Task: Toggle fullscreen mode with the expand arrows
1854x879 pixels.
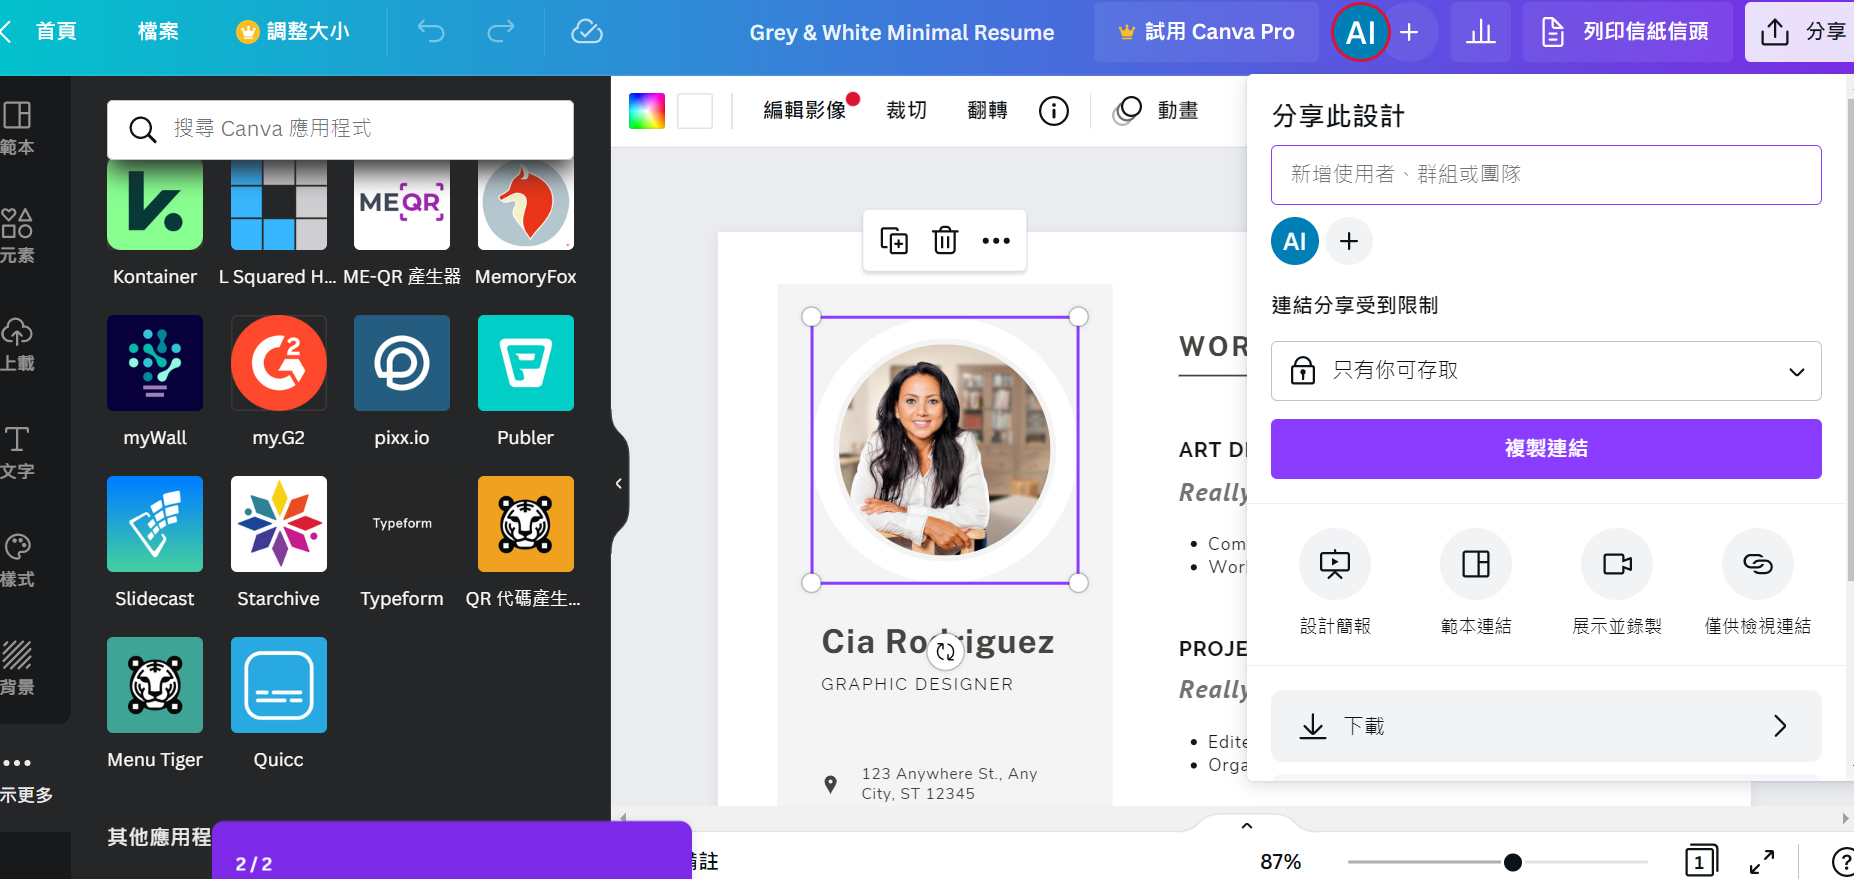Action: (x=1762, y=861)
